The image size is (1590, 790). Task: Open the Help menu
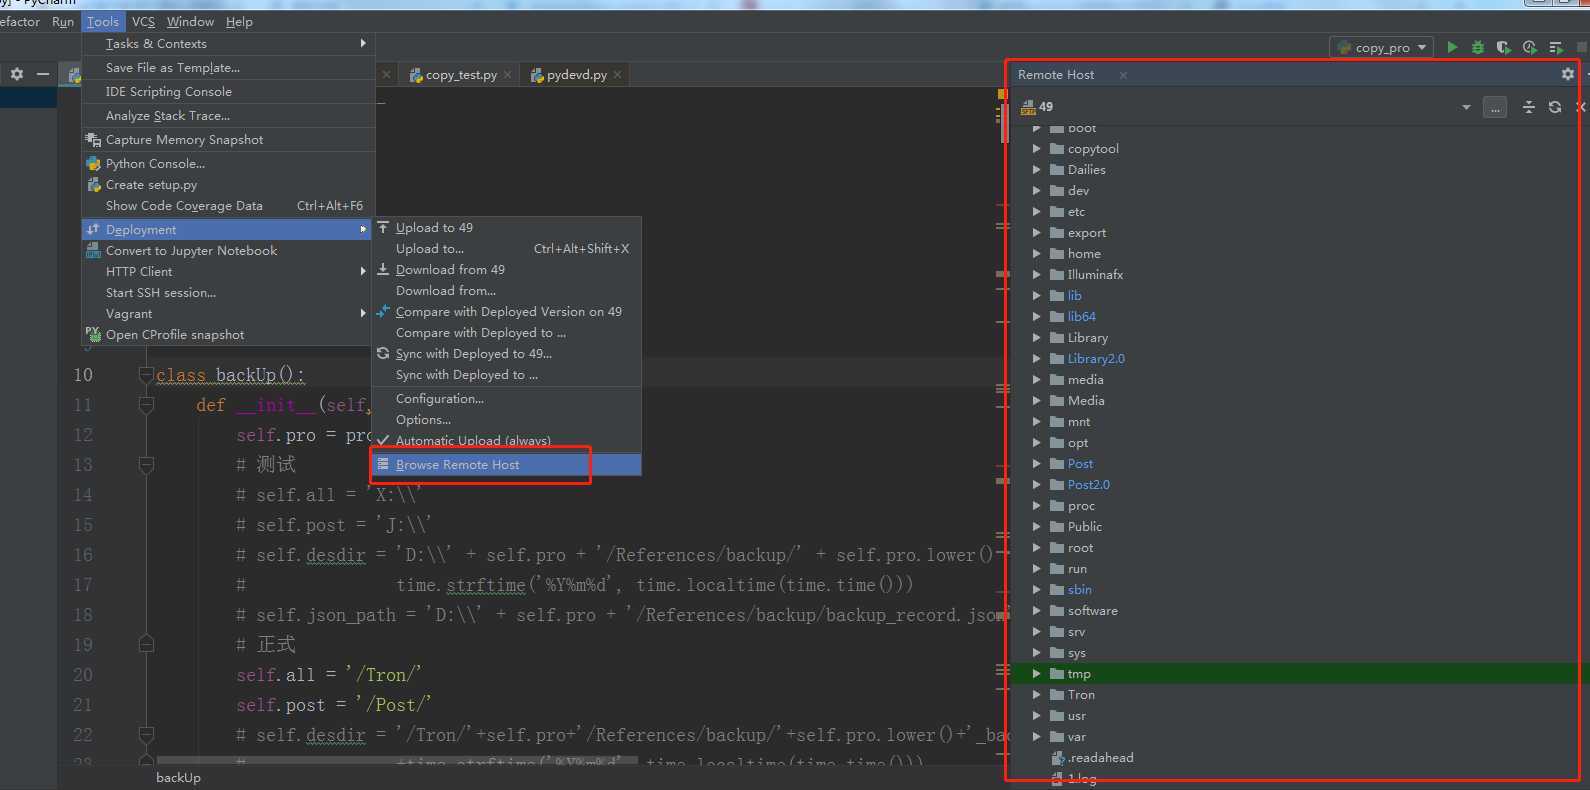coord(239,21)
